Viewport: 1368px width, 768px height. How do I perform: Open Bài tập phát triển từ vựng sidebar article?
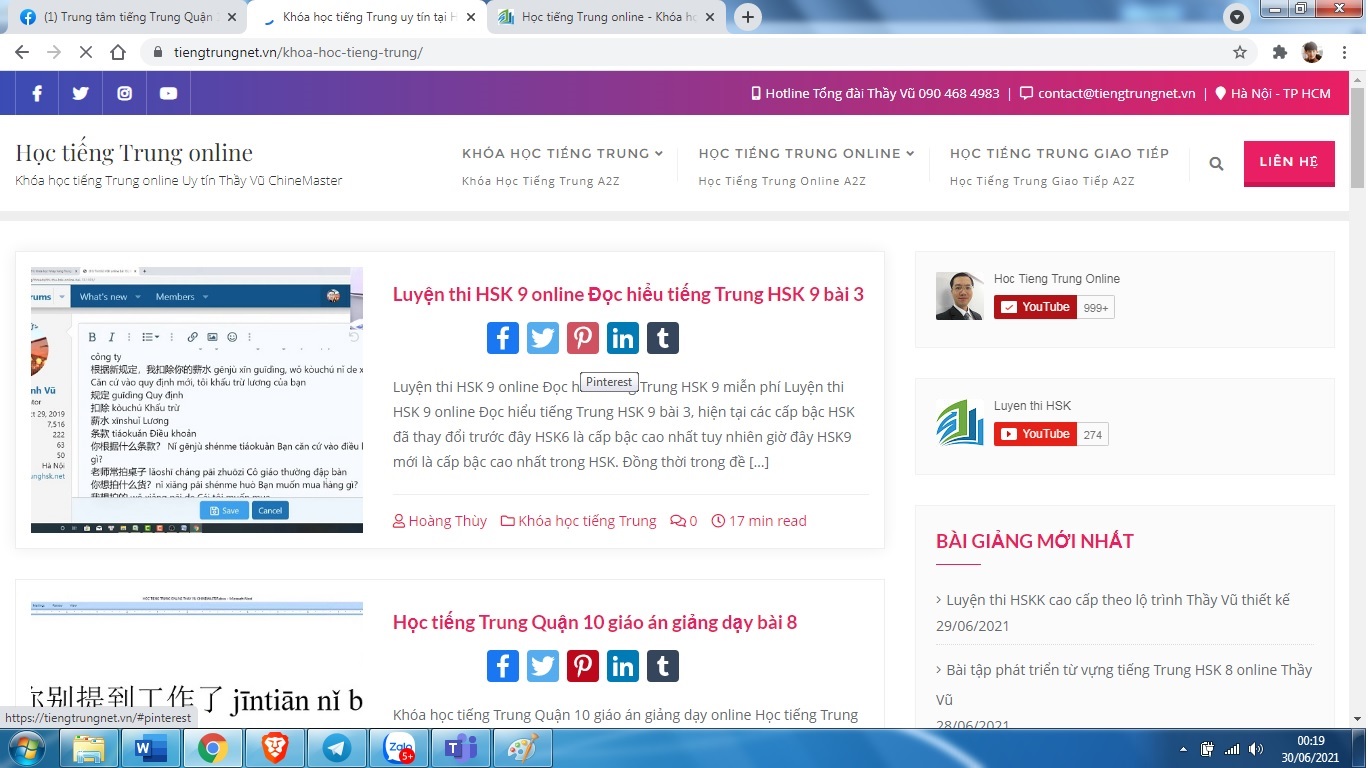1124,684
